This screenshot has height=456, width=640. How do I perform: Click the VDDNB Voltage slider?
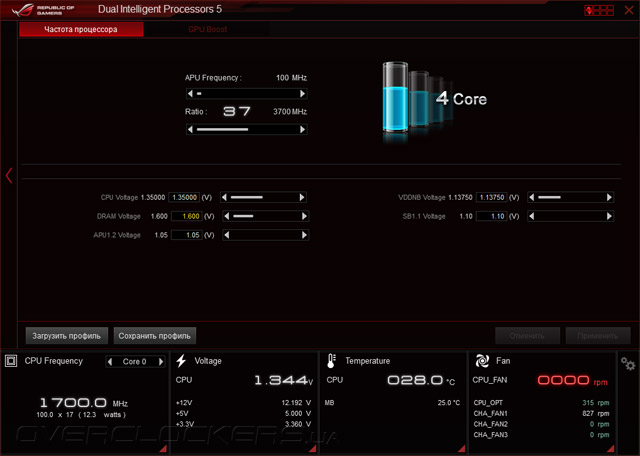571,197
